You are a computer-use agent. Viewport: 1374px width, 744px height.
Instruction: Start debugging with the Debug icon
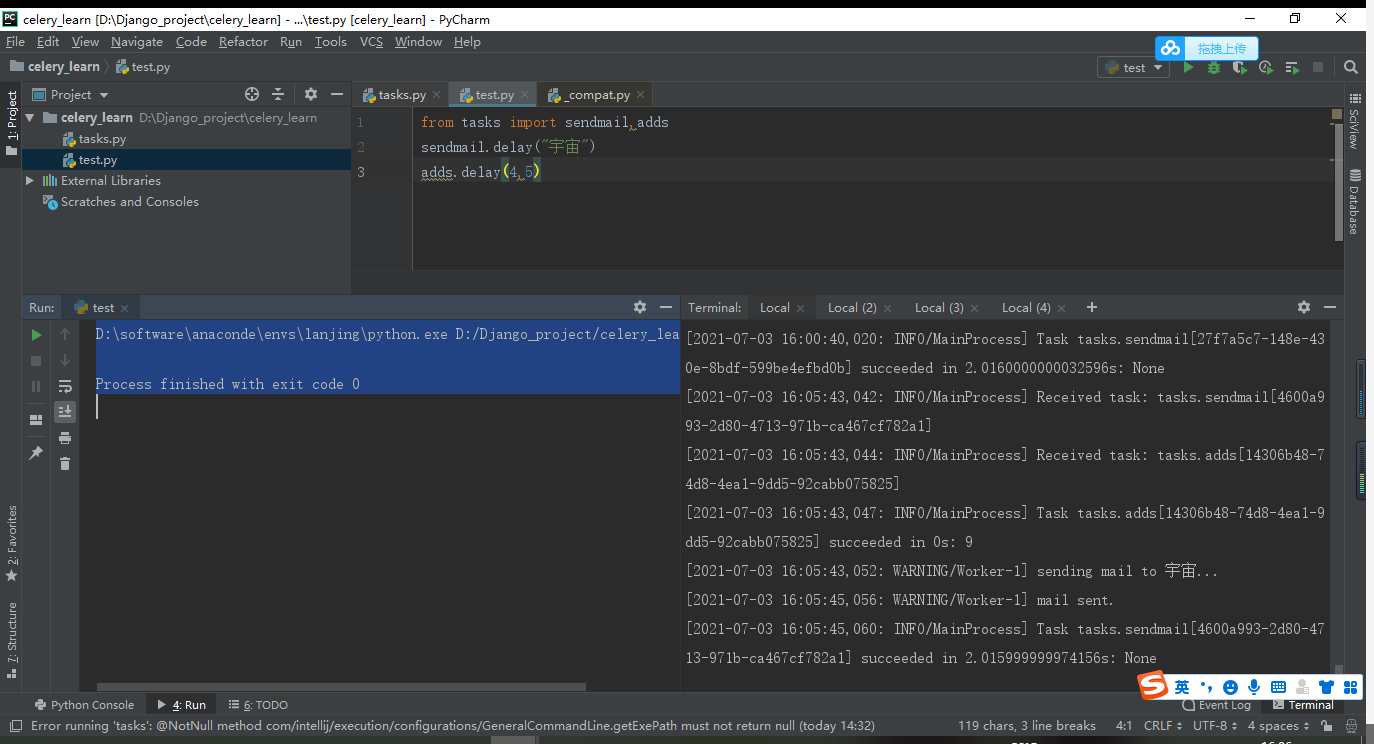(x=1214, y=67)
